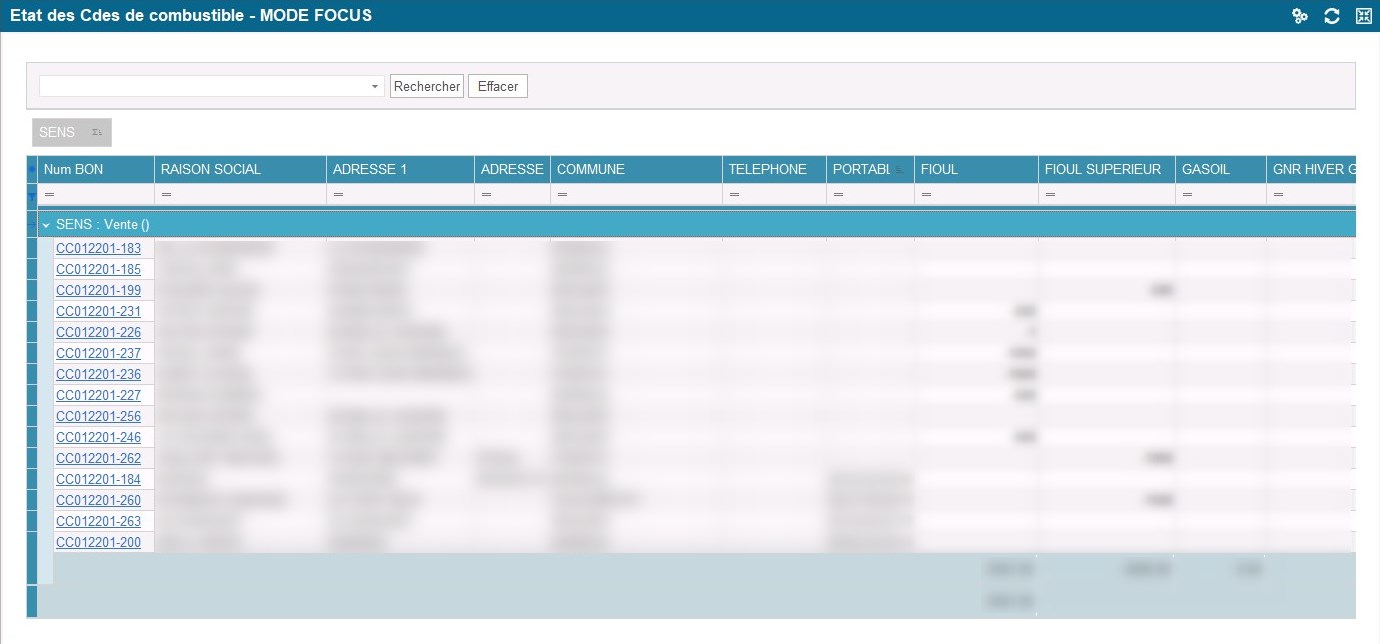This screenshot has height=644, width=1380.
Task: Open the search field dropdown arrow
Action: click(374, 86)
